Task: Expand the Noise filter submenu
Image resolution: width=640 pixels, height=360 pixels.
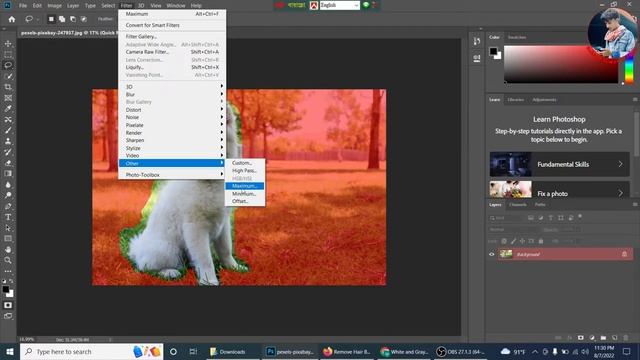Action: [x=172, y=117]
